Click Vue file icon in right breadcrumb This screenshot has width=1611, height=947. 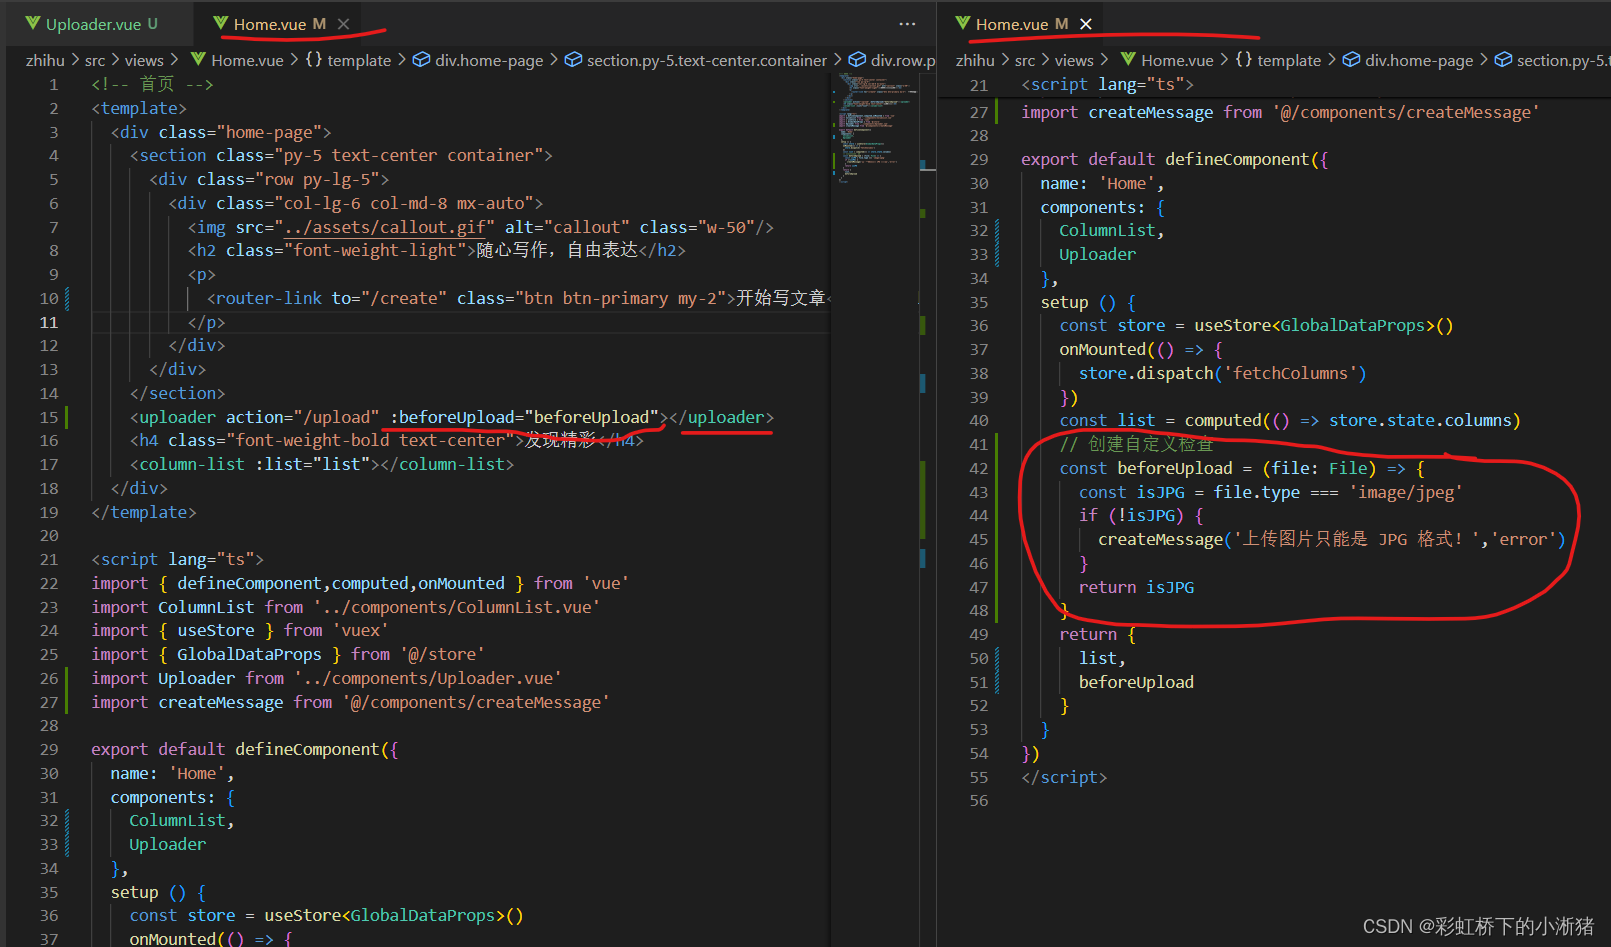(1128, 59)
